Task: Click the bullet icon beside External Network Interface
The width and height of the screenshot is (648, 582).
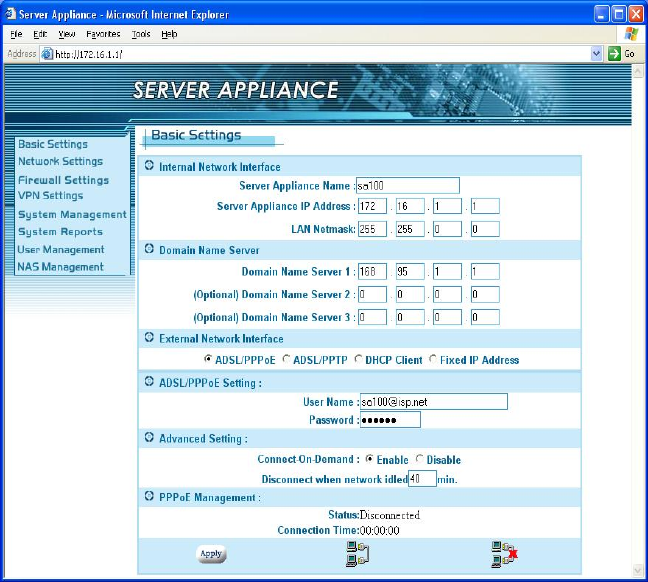Action: (149, 337)
